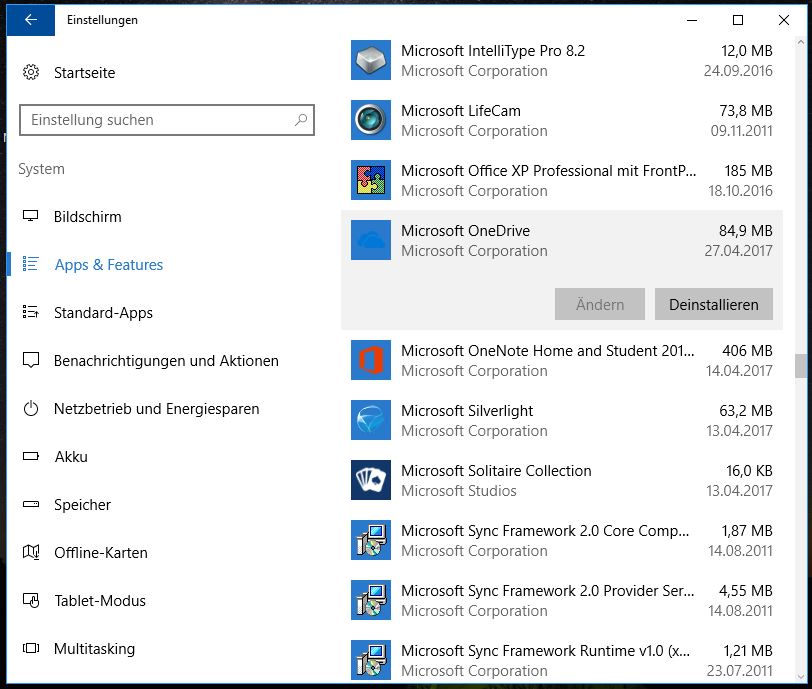This screenshot has width=812, height=689.
Task: Open the Bildschirm settings page
Action: click(87, 217)
